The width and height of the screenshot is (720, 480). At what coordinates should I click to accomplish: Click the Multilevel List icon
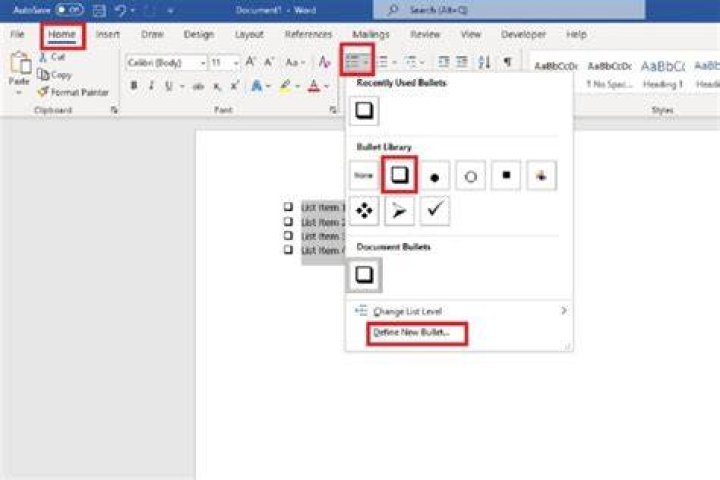[x=411, y=62]
